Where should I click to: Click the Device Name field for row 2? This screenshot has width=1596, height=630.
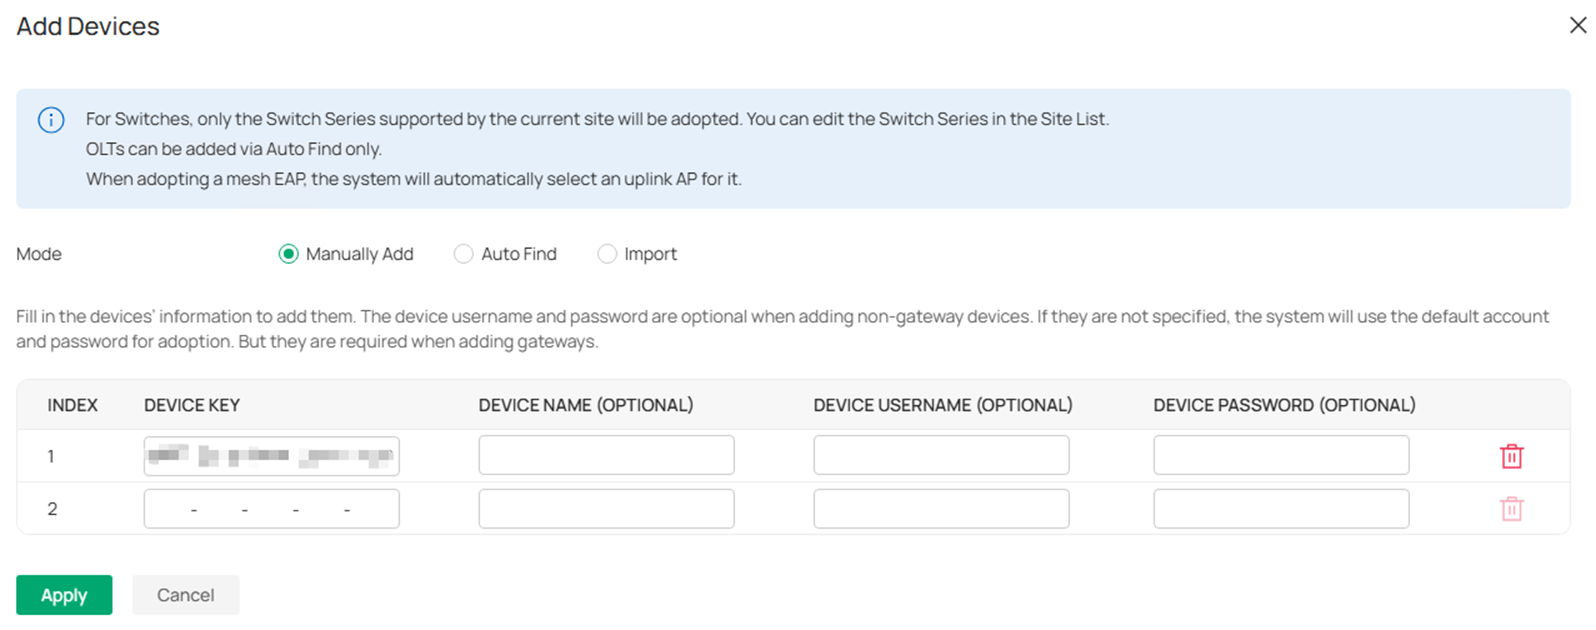606,508
